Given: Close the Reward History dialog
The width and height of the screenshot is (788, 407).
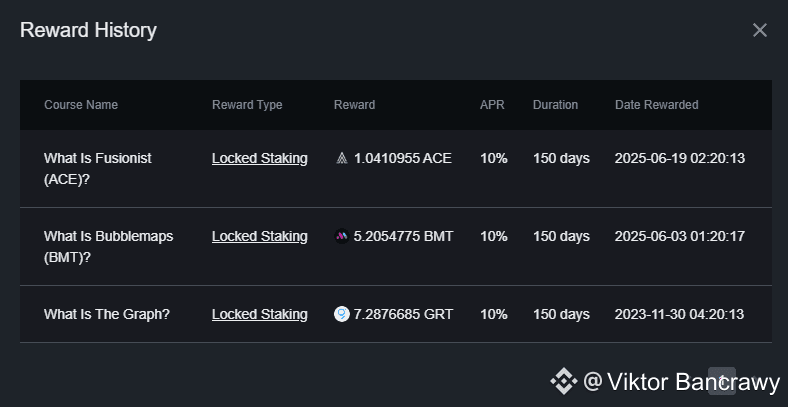Looking at the screenshot, I should tap(760, 30).
